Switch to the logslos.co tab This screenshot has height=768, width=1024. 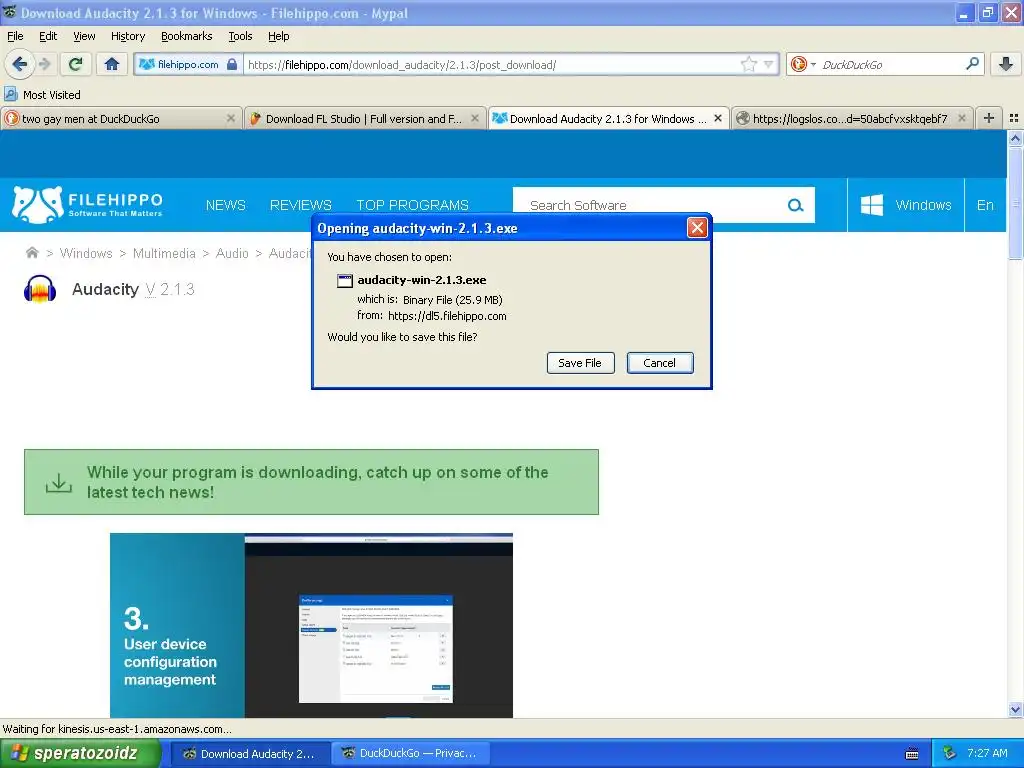coord(852,118)
